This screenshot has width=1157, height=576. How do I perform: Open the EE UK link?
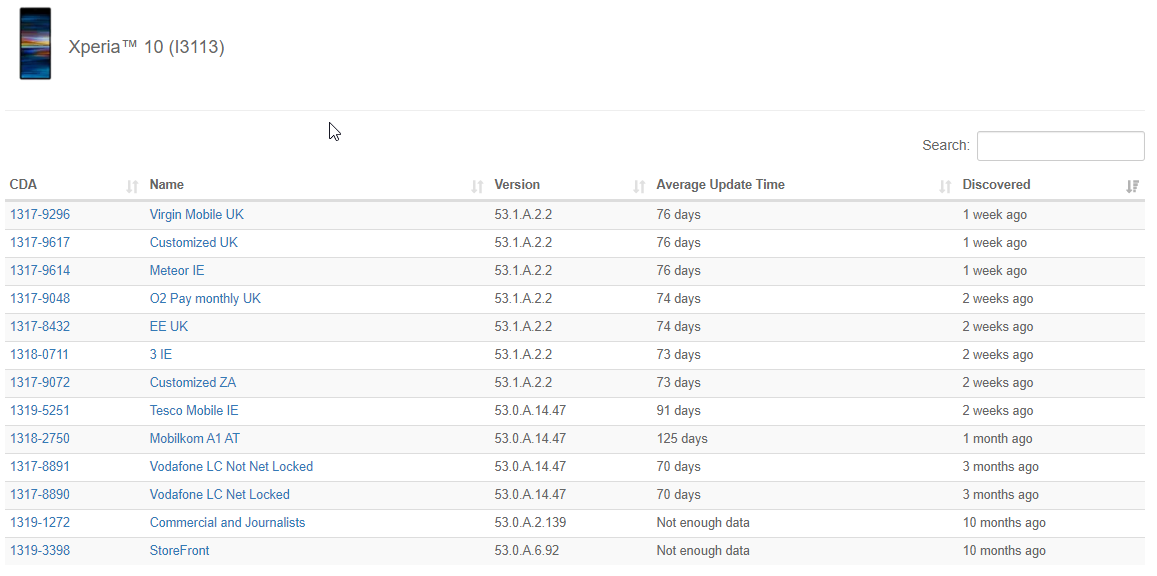[x=169, y=327]
